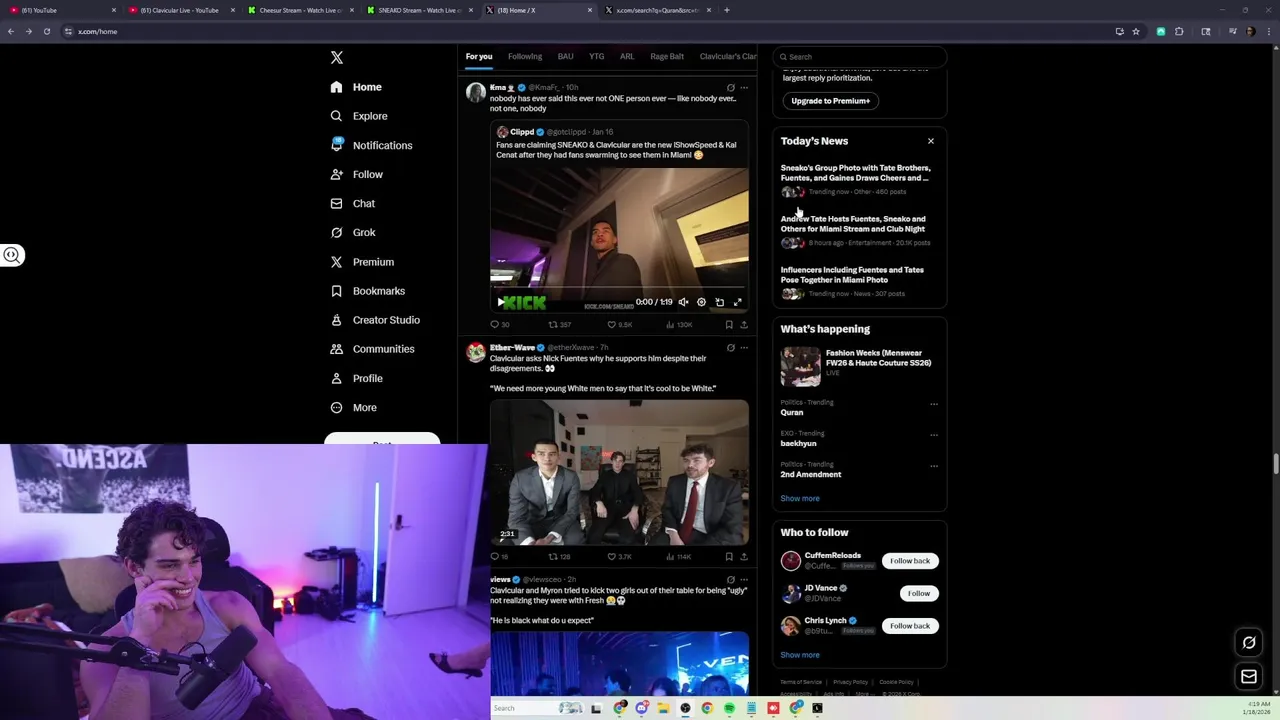Viewport: 1280px width, 720px height.
Task: Open Grok floating button at bottom right
Action: pos(1249,643)
